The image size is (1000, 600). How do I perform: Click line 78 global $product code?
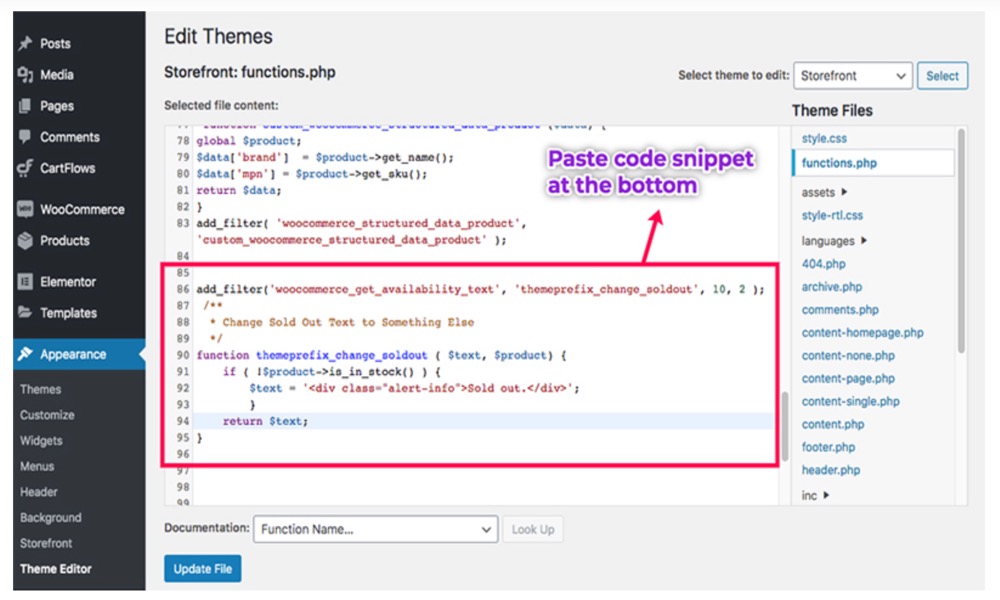point(249,141)
